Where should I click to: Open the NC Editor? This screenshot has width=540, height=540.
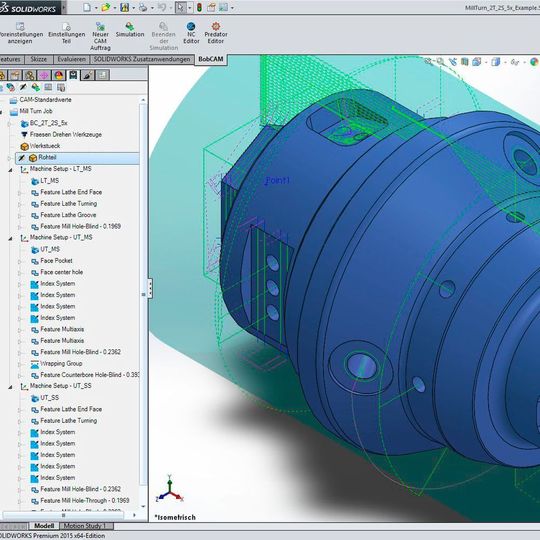tap(191, 33)
